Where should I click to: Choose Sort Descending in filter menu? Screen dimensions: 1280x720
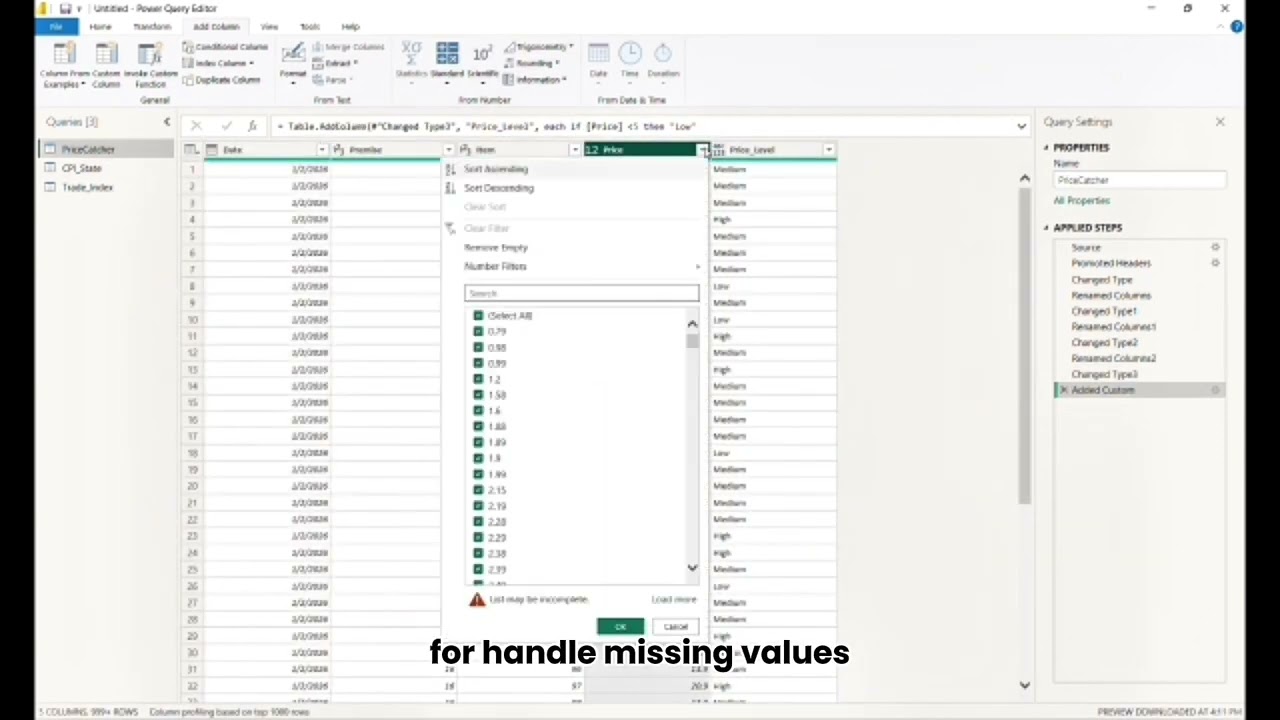click(499, 188)
